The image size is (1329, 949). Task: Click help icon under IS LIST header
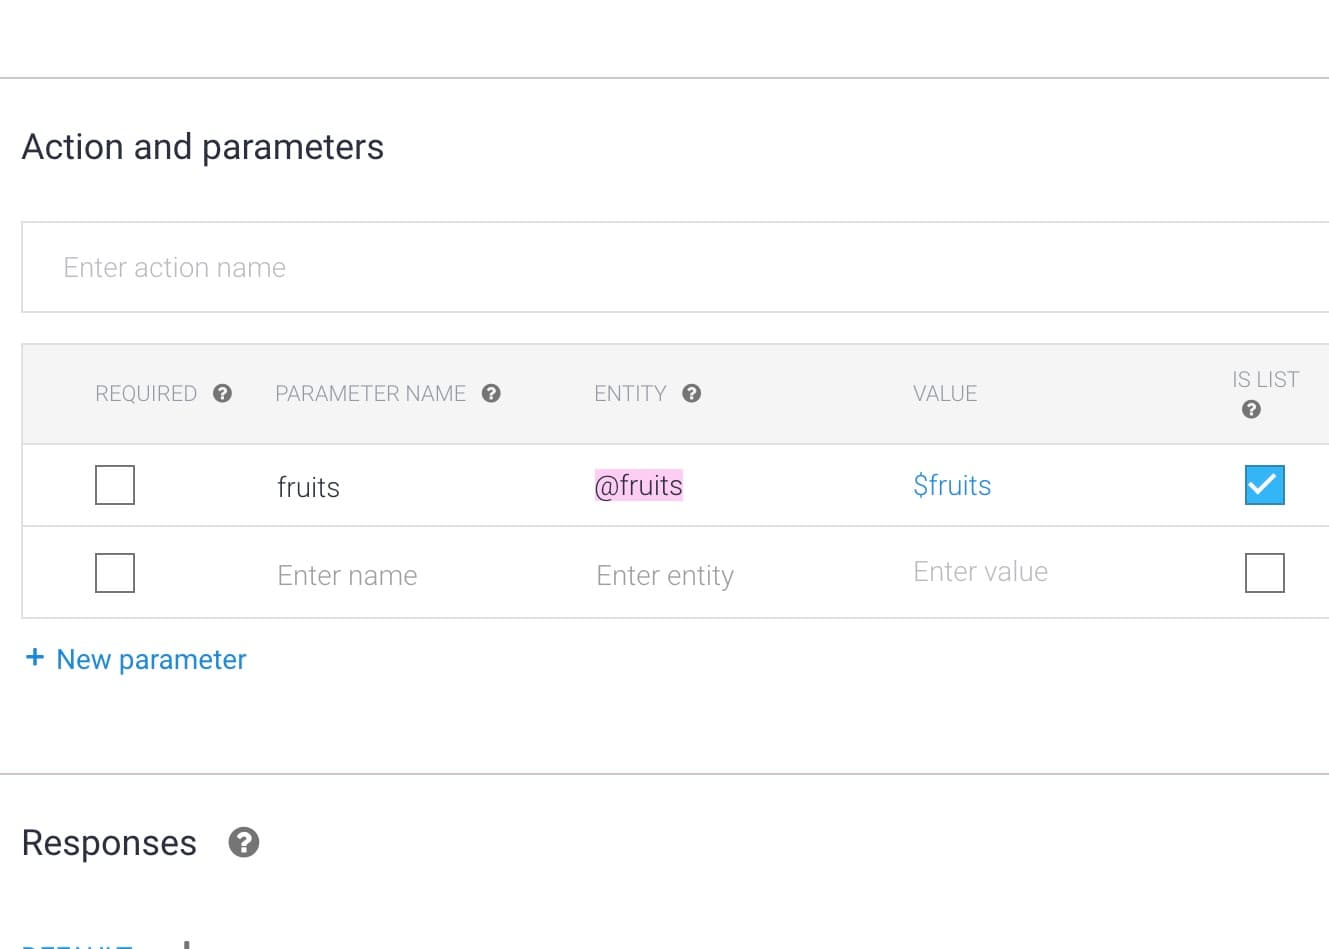click(x=1251, y=409)
